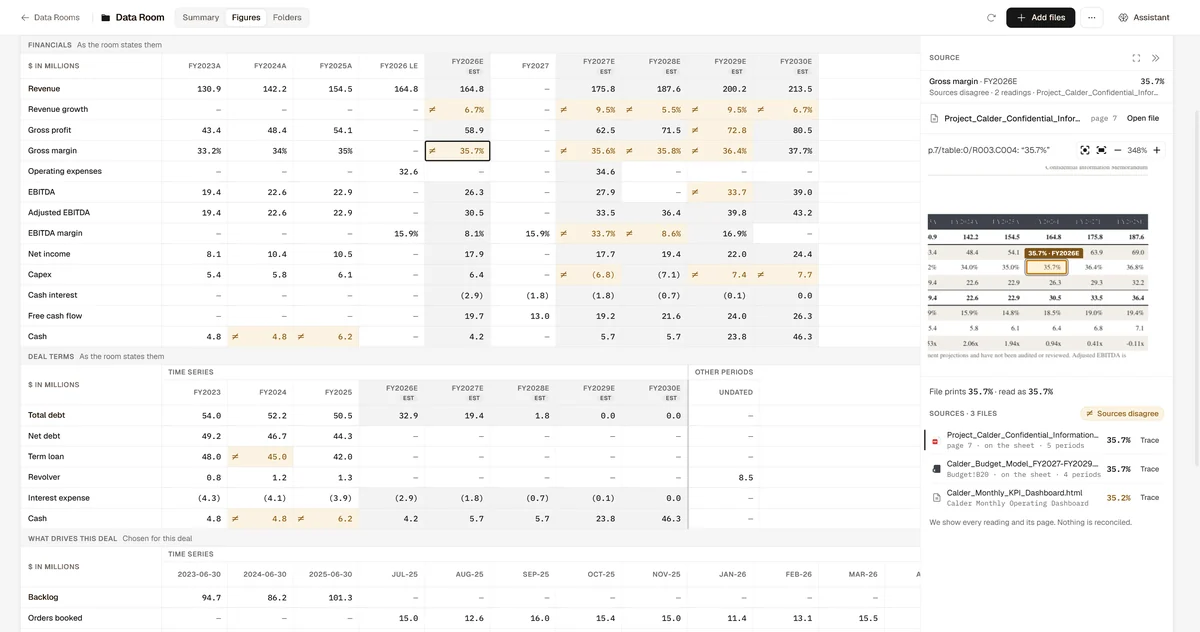Screen dimensions: 1200x632
Task: Click disagreement icon in EBITDA FY2029E cell
Action: pyautogui.click(x=696, y=192)
